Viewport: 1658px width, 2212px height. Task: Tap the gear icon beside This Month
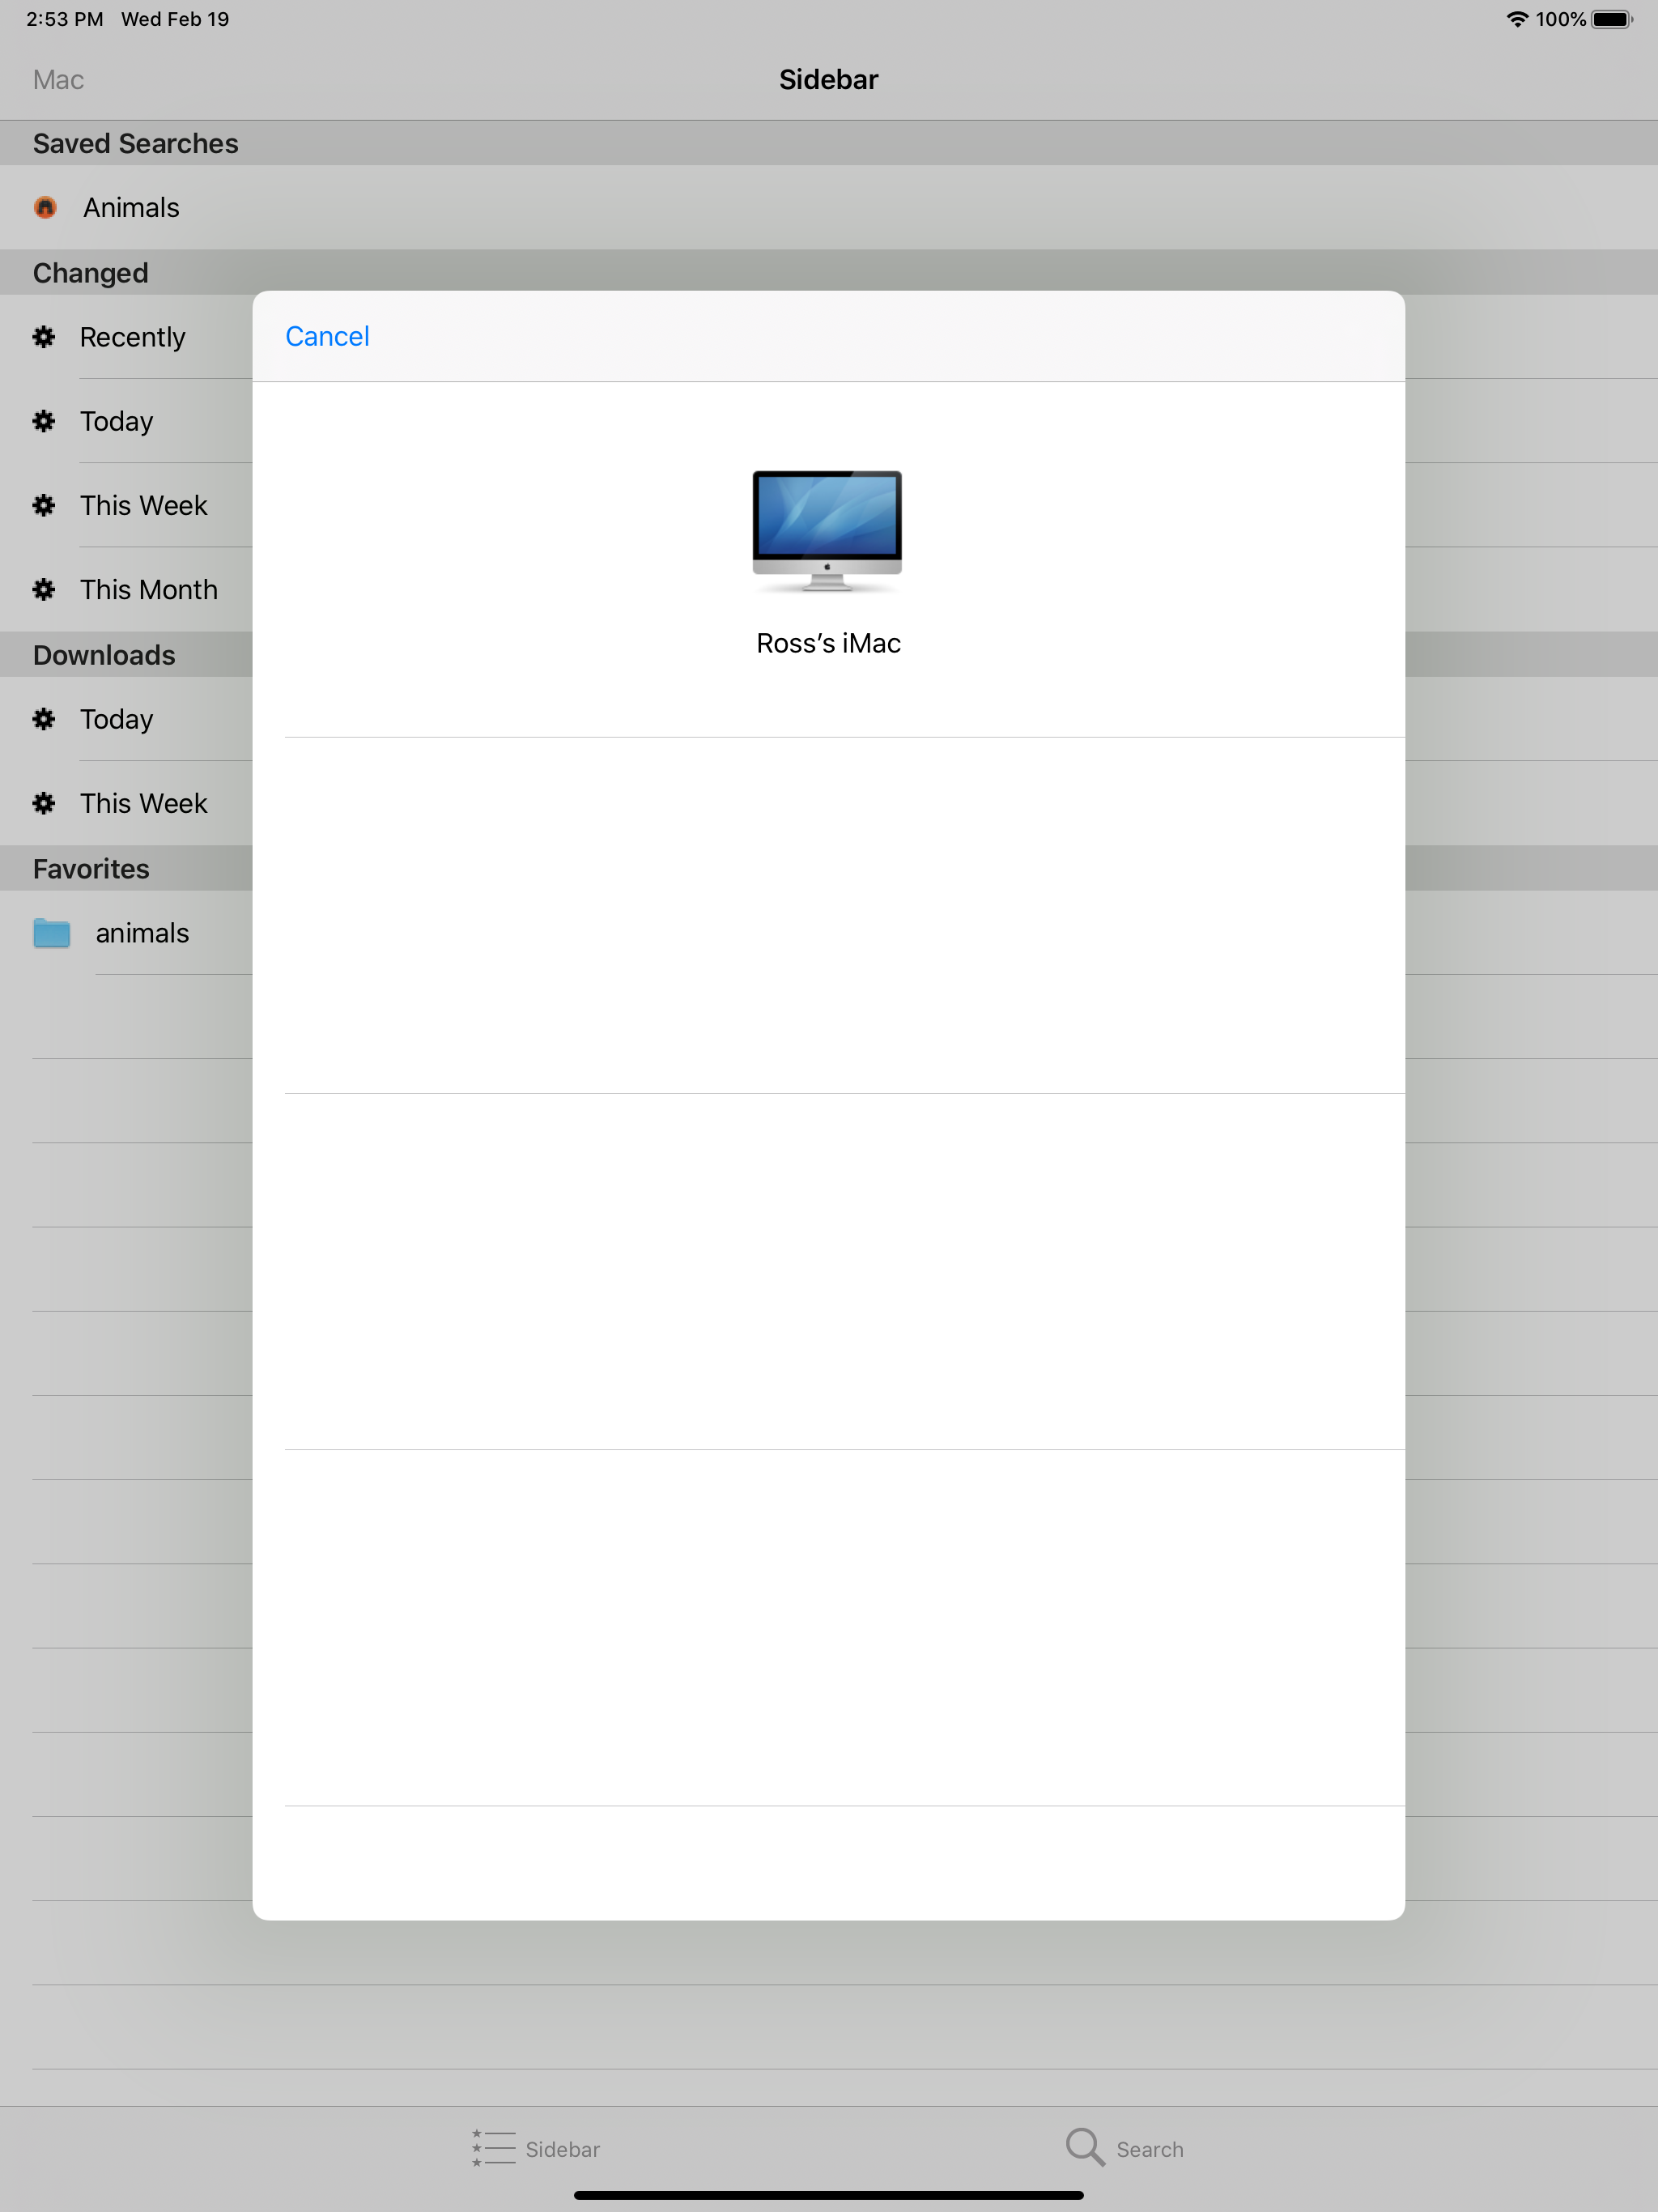point(44,589)
